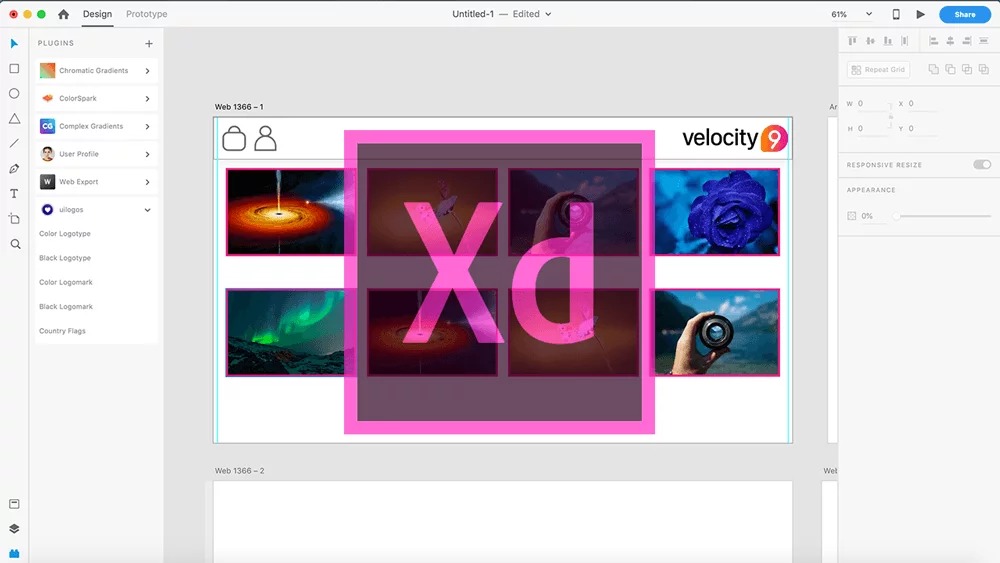The width and height of the screenshot is (1000, 563).
Task: Click the shopping bag icon on artboard
Action: tap(234, 138)
